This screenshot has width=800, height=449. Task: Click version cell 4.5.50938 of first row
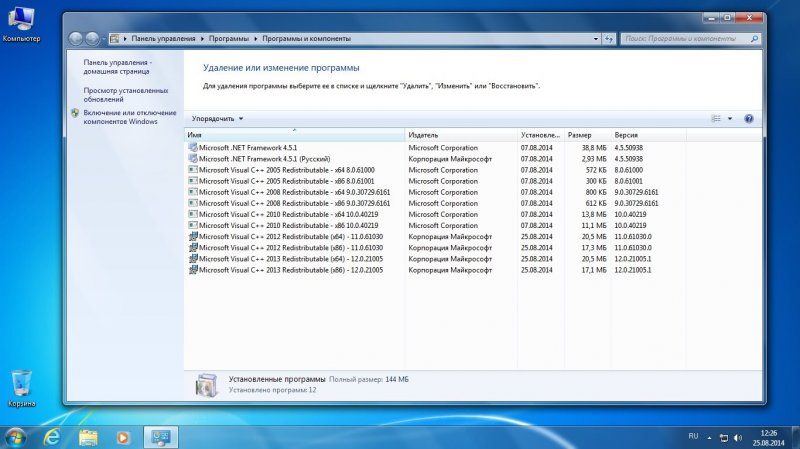[629, 148]
